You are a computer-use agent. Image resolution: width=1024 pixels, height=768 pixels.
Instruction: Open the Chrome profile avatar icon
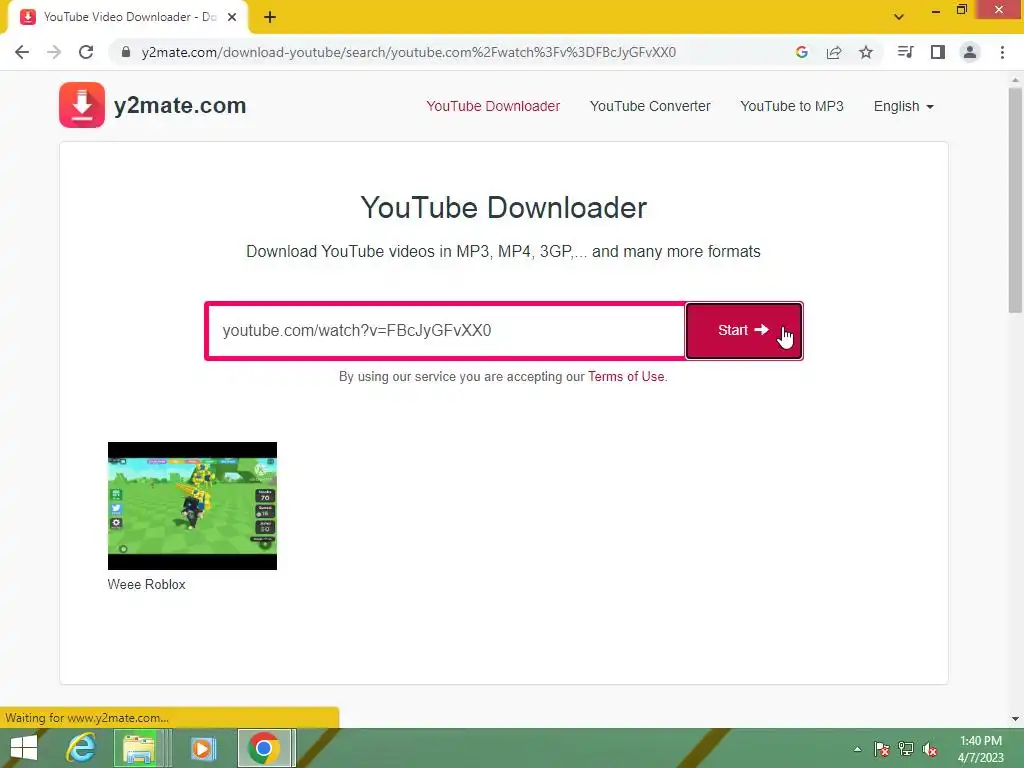coord(970,52)
